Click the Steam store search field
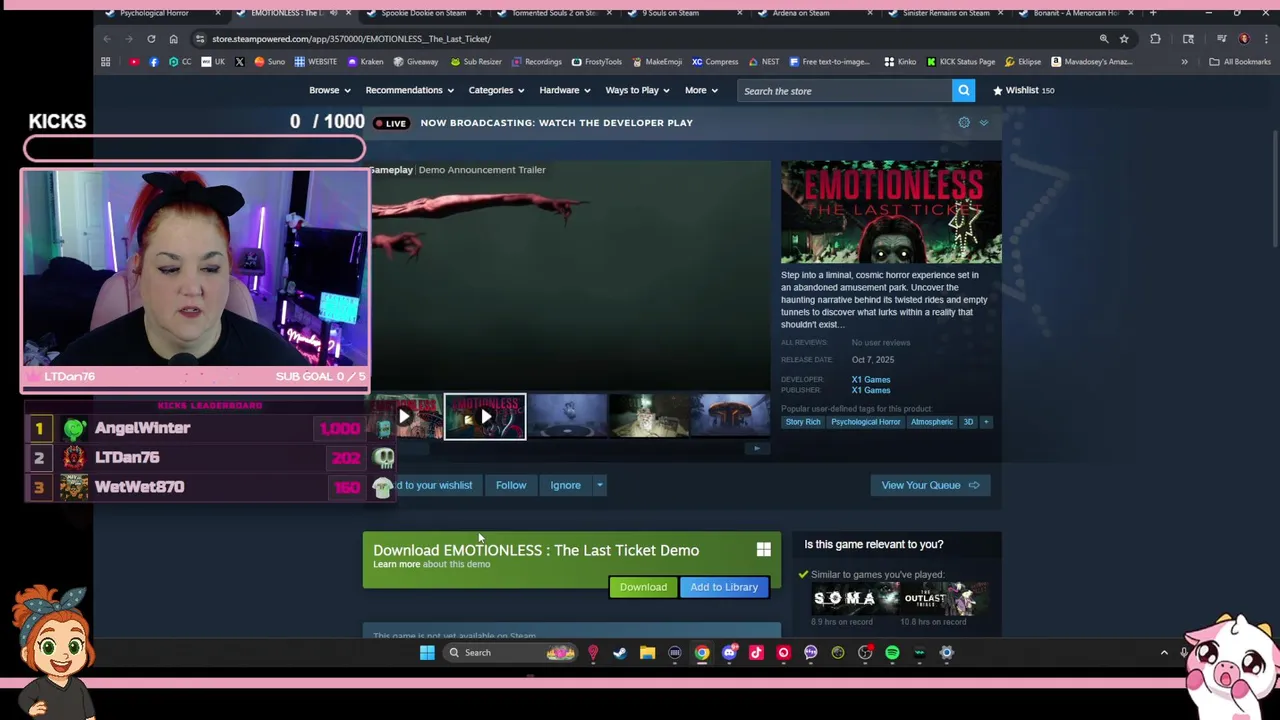Screen dimensions: 1280x720 click(845, 90)
